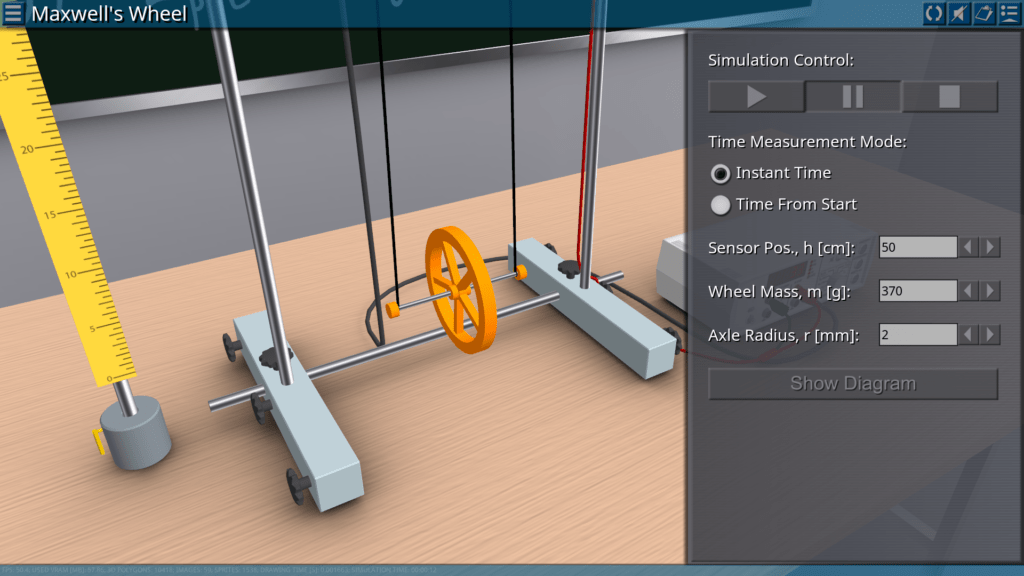This screenshot has width=1024, height=576.
Task: Click the reset/refresh arrows icon
Action: (934, 14)
